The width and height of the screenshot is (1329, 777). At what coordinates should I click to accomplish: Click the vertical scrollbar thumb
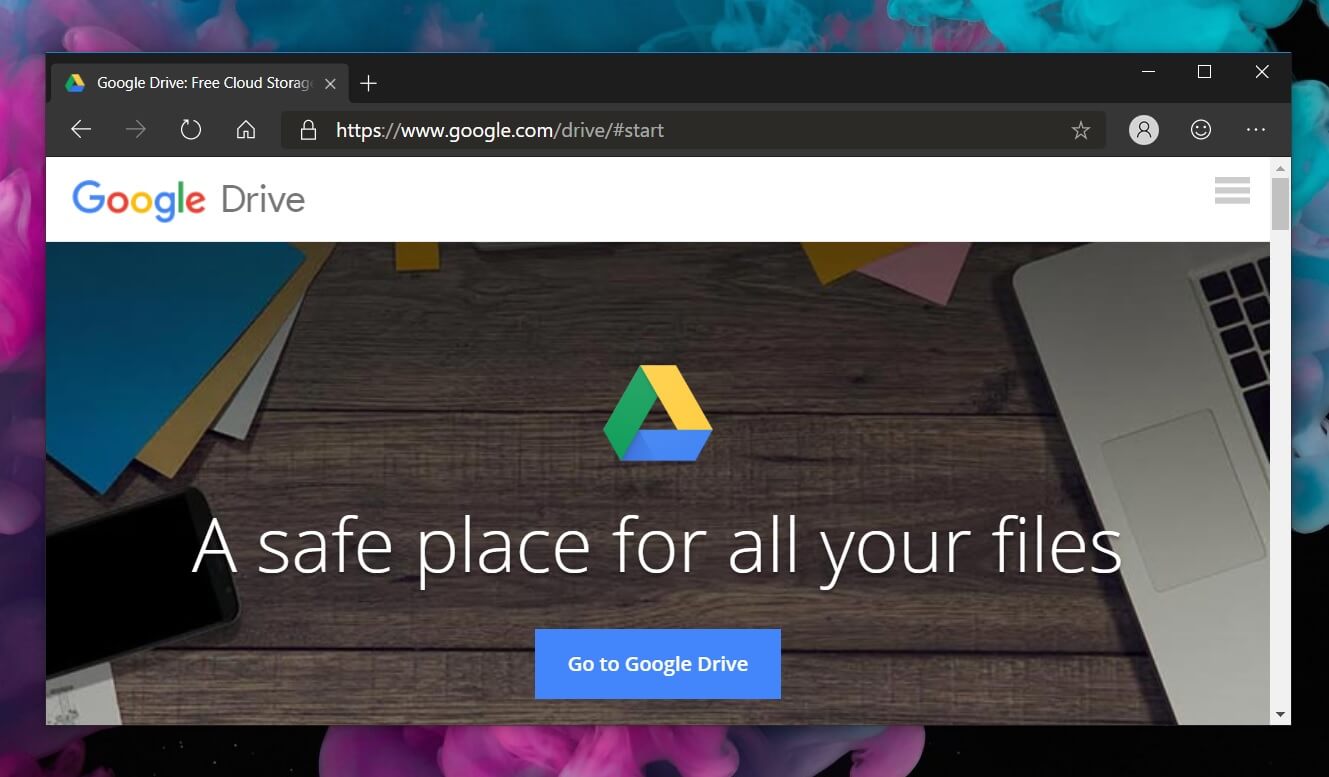[1280, 204]
